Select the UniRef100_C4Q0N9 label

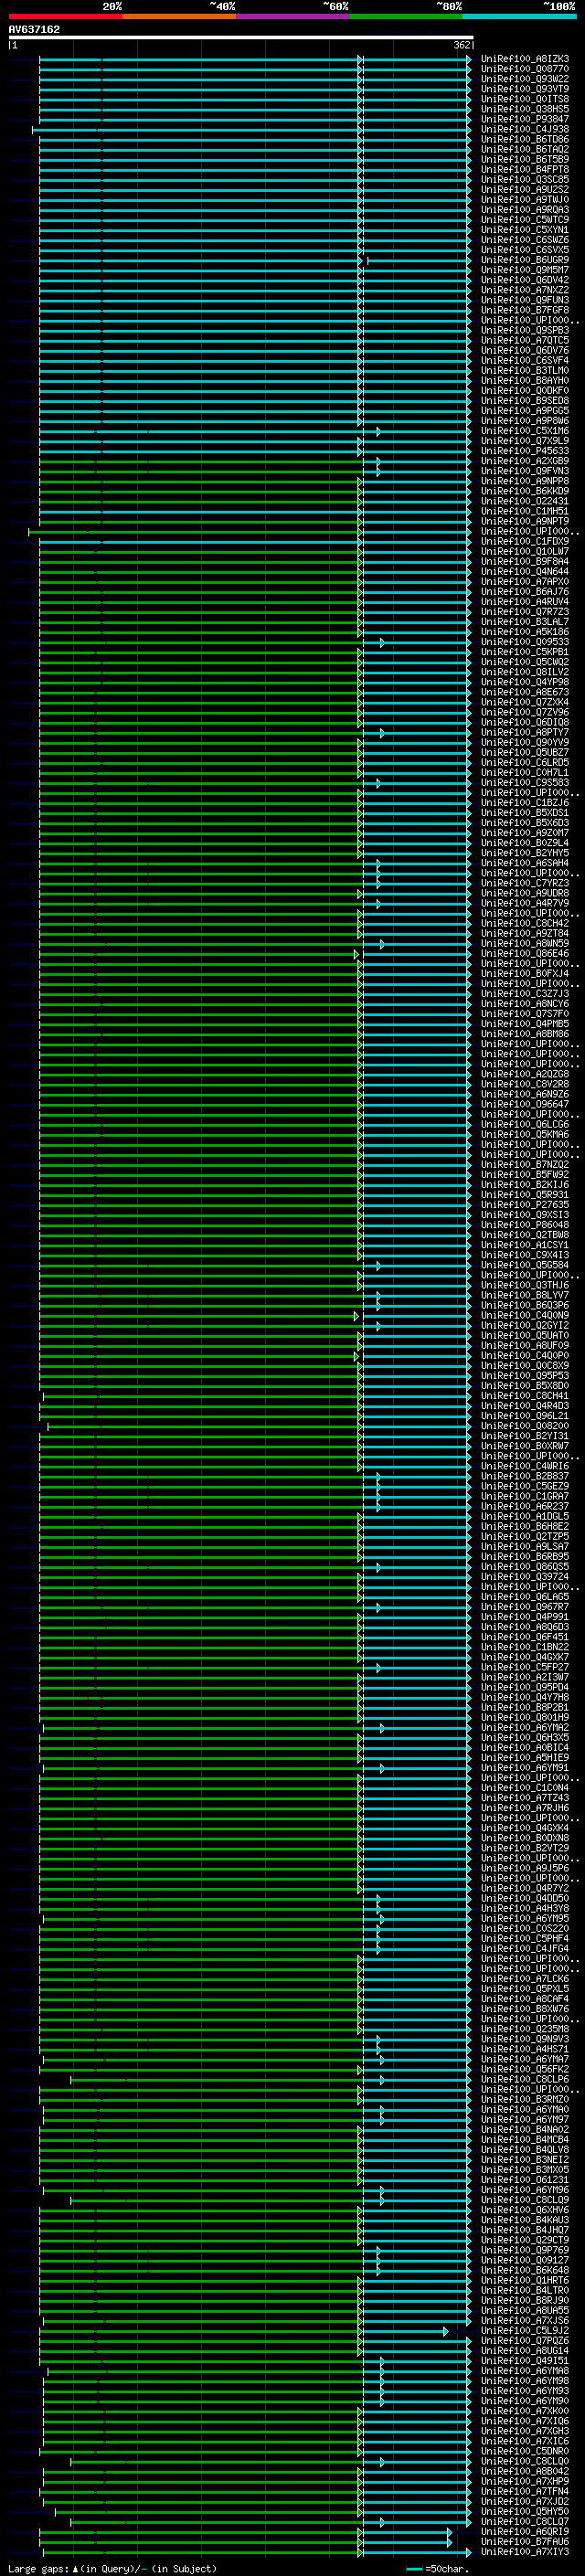tap(525, 1315)
